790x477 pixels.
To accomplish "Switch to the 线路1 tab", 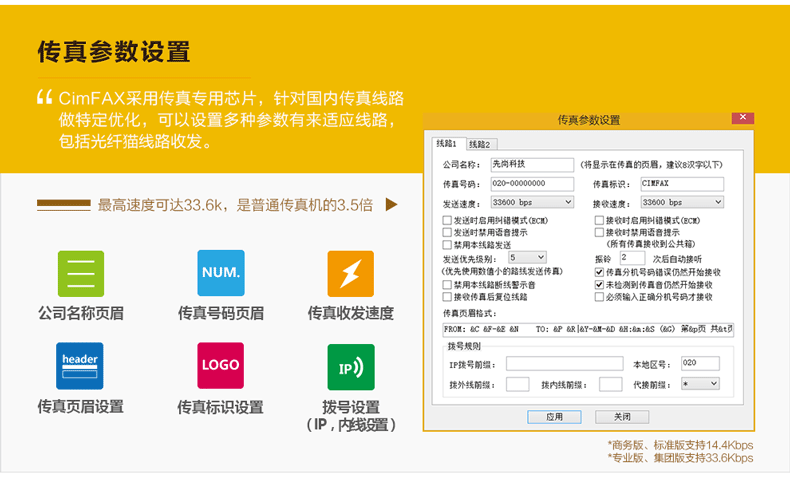I will (x=447, y=144).
